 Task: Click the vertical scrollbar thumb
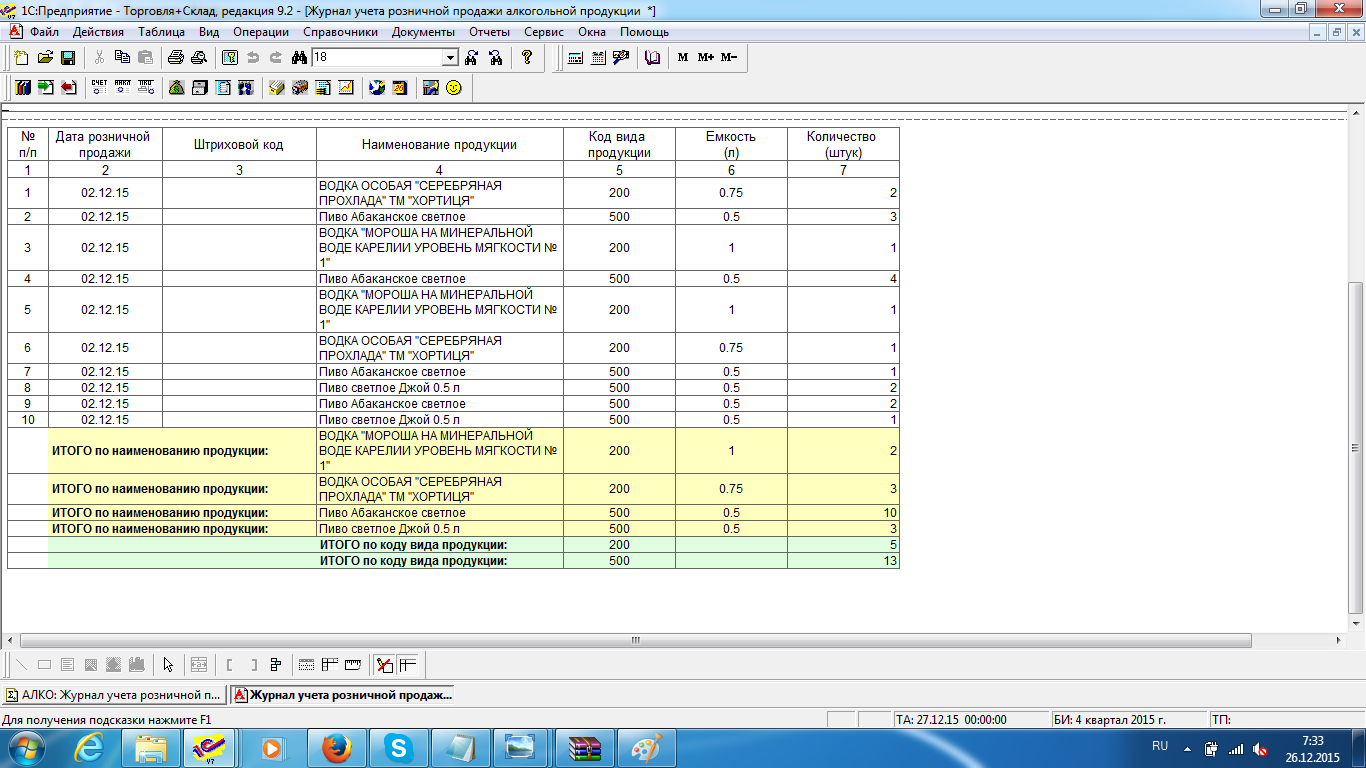[x=1357, y=446]
